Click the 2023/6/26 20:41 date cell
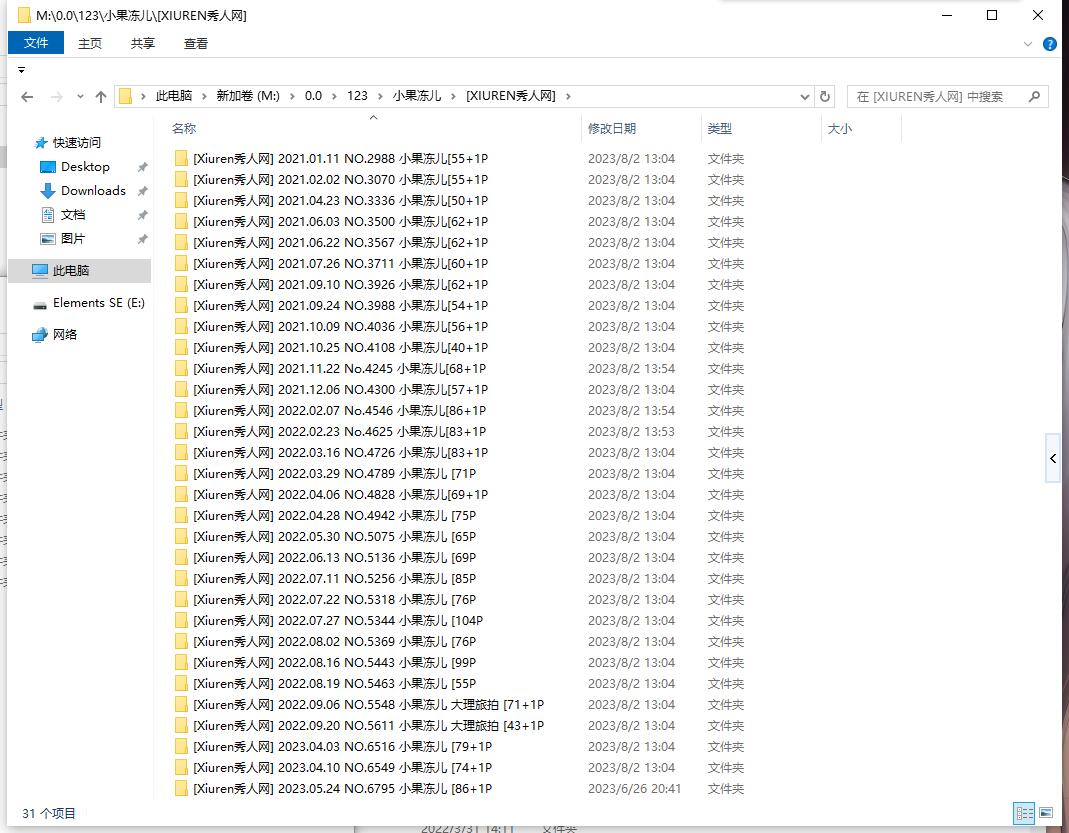This screenshot has height=833, width=1069. tap(634, 789)
